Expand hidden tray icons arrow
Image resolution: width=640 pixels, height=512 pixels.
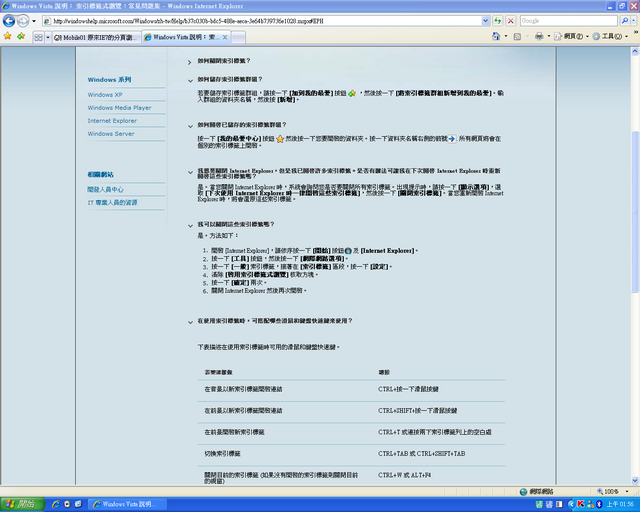[571, 505]
